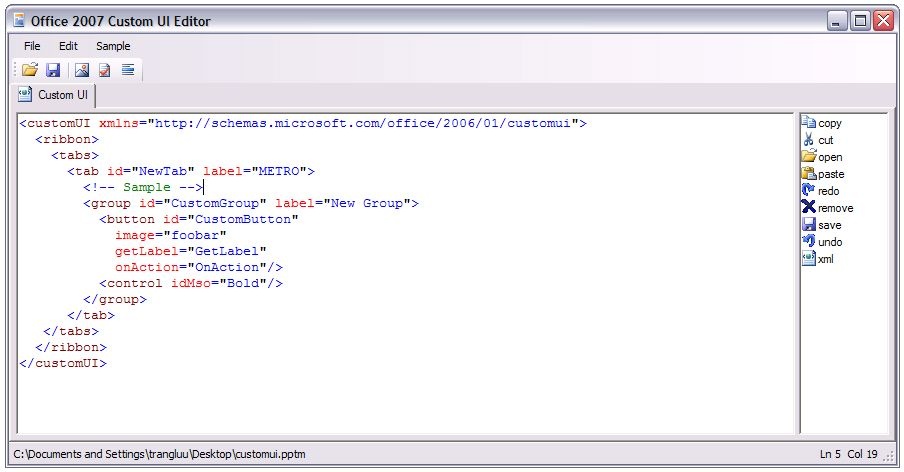This screenshot has height=472, width=904.
Task: Select the open folder icon in the image list
Action: (x=809, y=156)
